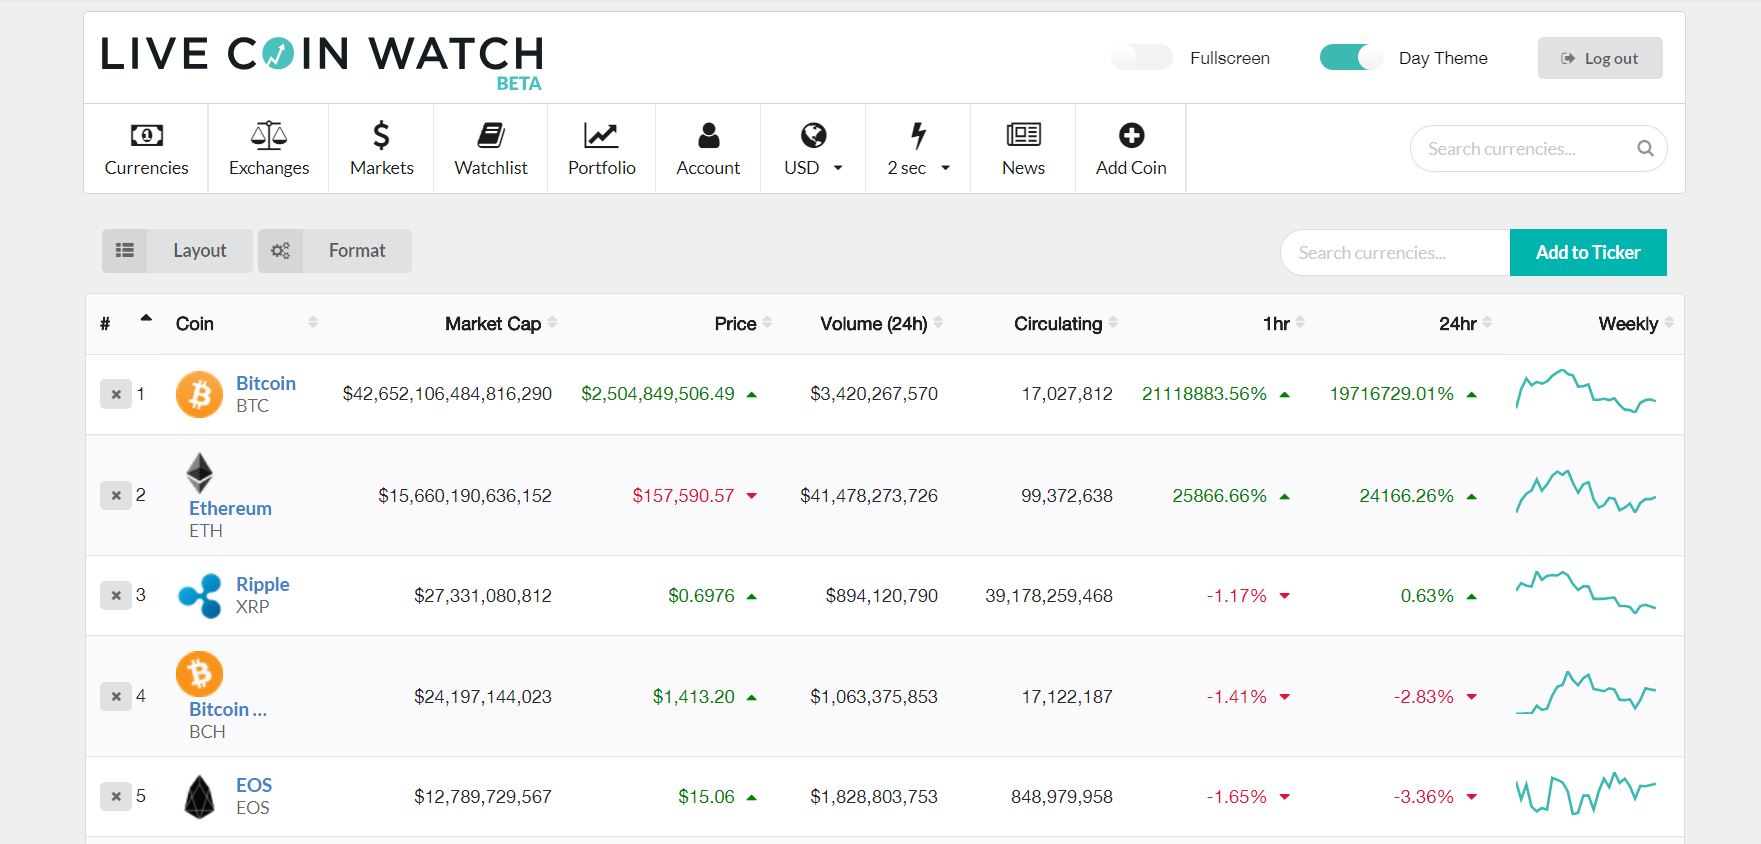Image resolution: width=1761 pixels, height=844 pixels.
Task: Sort table by Coin column
Action: pyautogui.click(x=246, y=323)
